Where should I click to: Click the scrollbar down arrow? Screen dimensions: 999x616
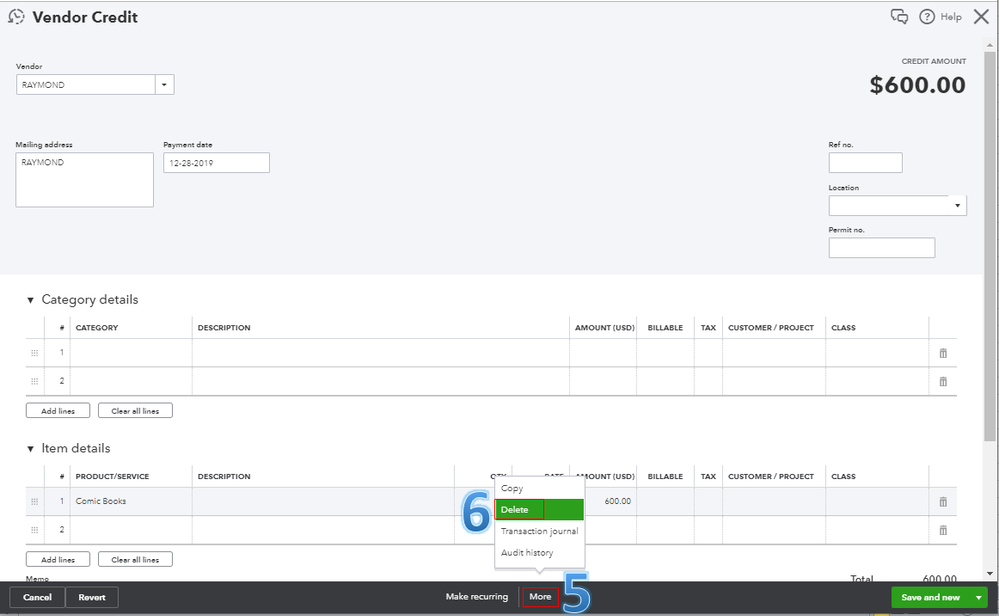click(989, 574)
